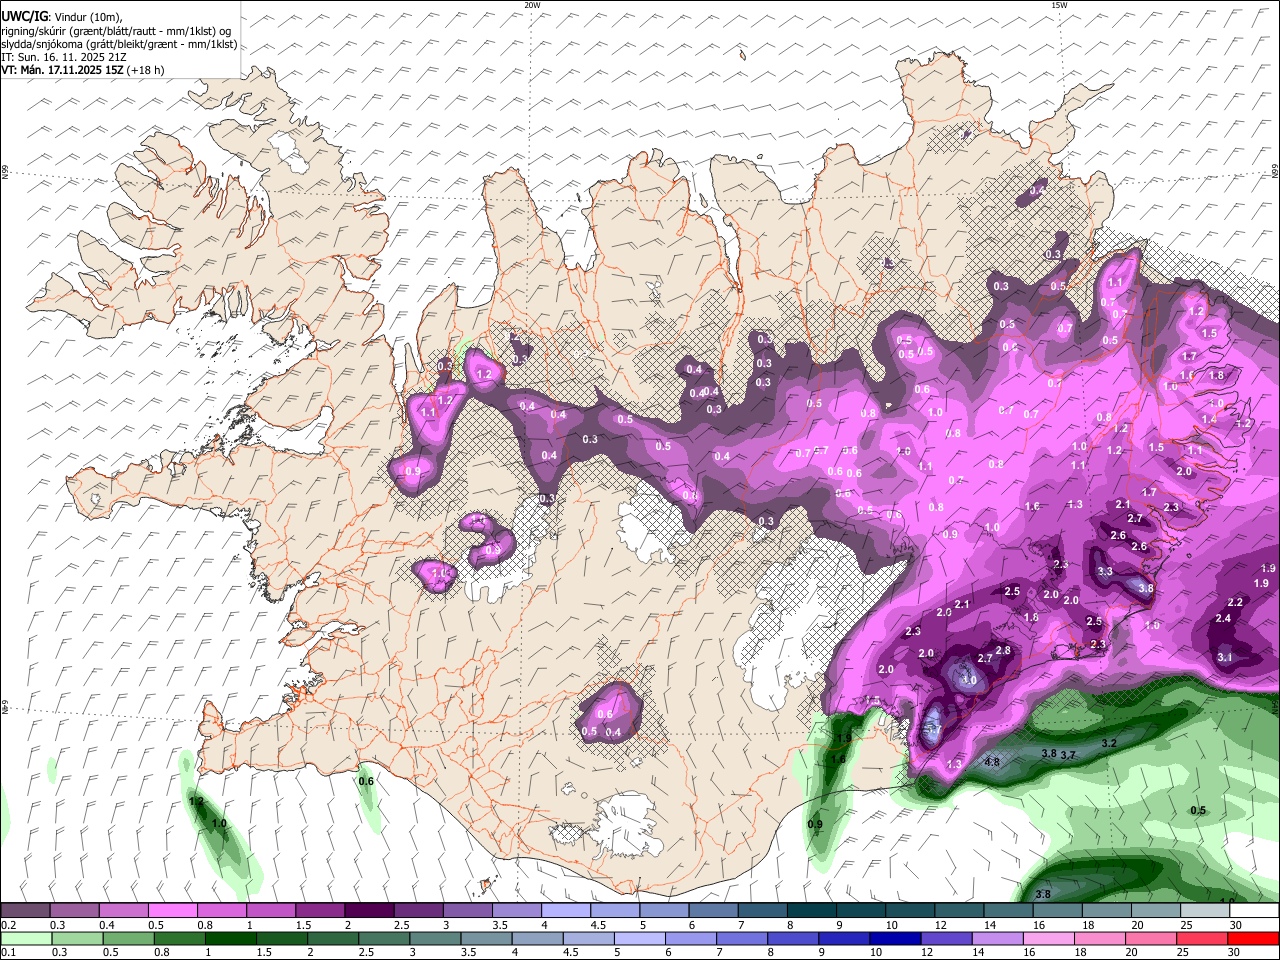1280x960 pixels.
Task: Click the '20W' longitude label
Action: (x=533, y=5)
